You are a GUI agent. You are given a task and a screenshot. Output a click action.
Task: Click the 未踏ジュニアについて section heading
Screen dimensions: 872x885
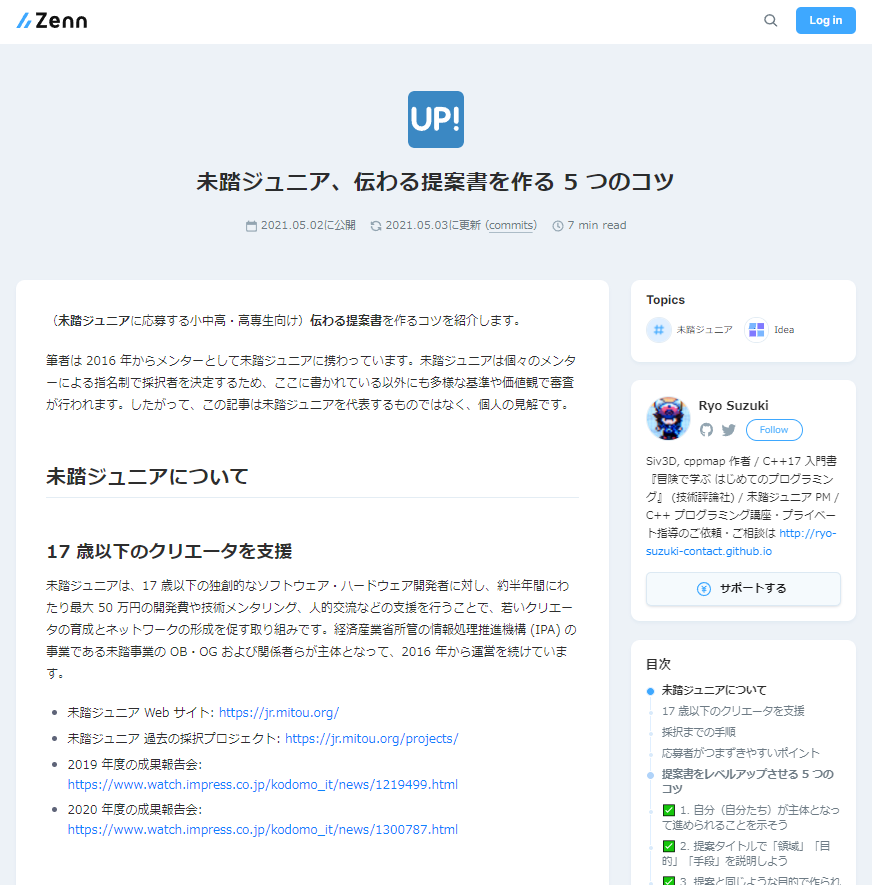pyautogui.click(x=147, y=476)
